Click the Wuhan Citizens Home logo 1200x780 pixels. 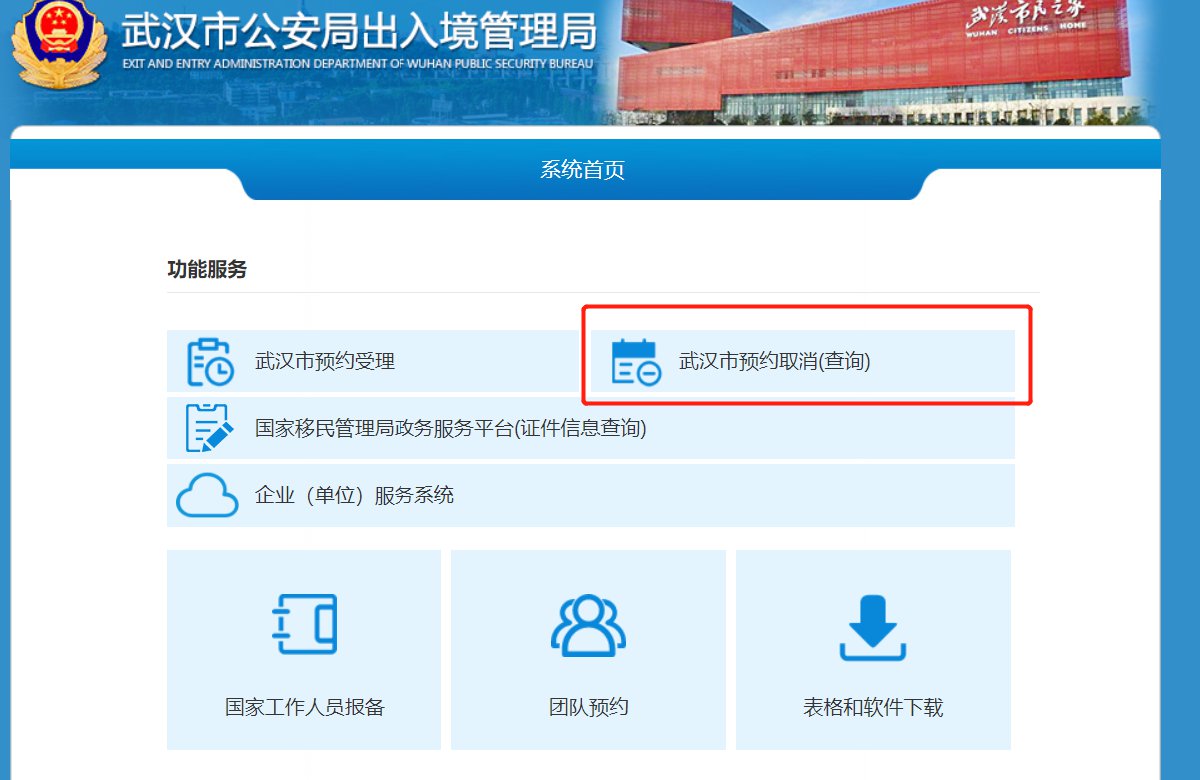1023,21
